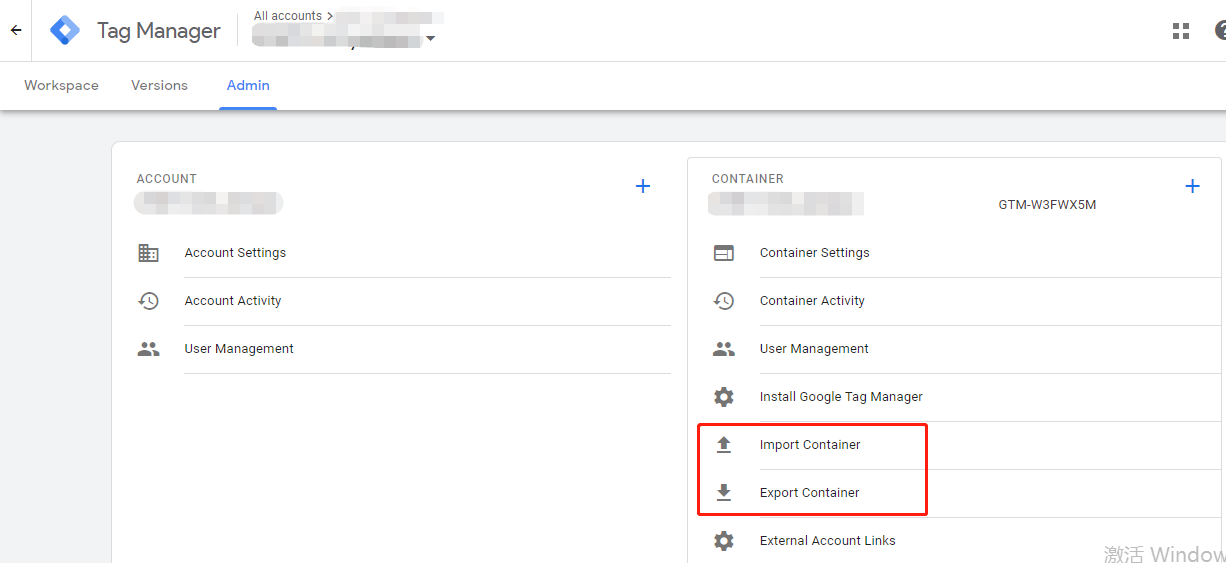1226x563 pixels.
Task: Open Account Activity
Action: coord(233,301)
